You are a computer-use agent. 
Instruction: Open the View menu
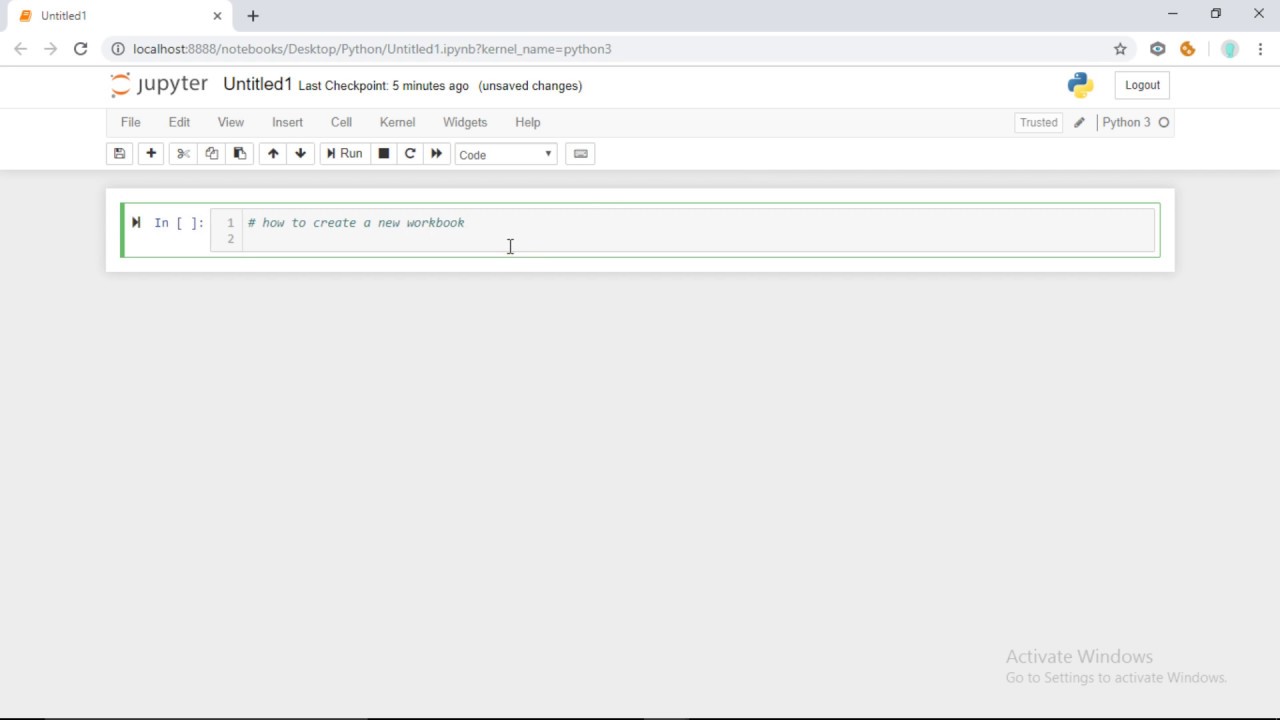click(230, 122)
